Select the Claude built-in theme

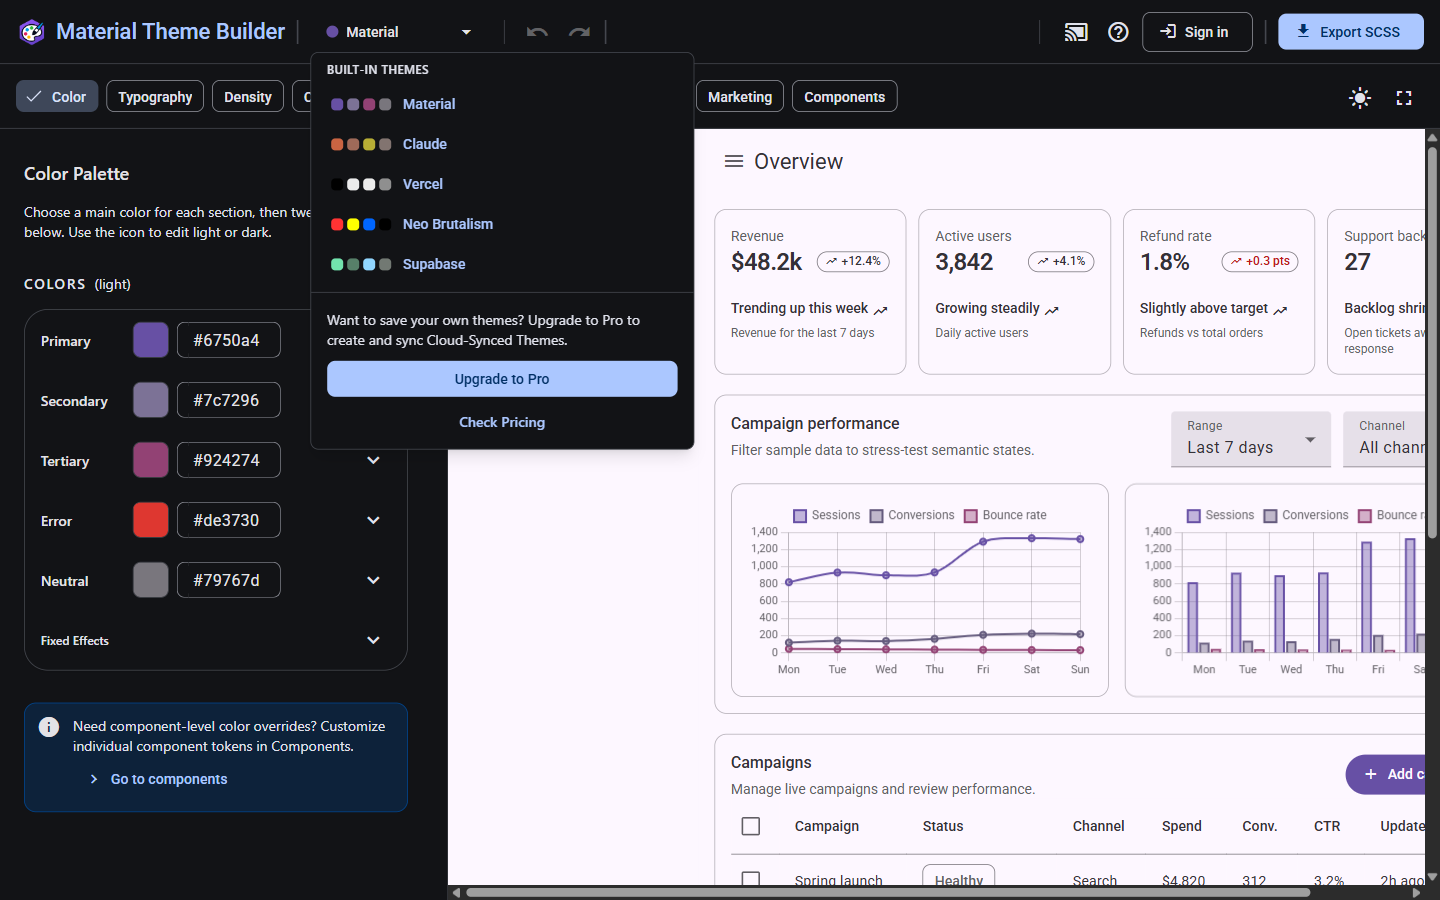click(502, 144)
